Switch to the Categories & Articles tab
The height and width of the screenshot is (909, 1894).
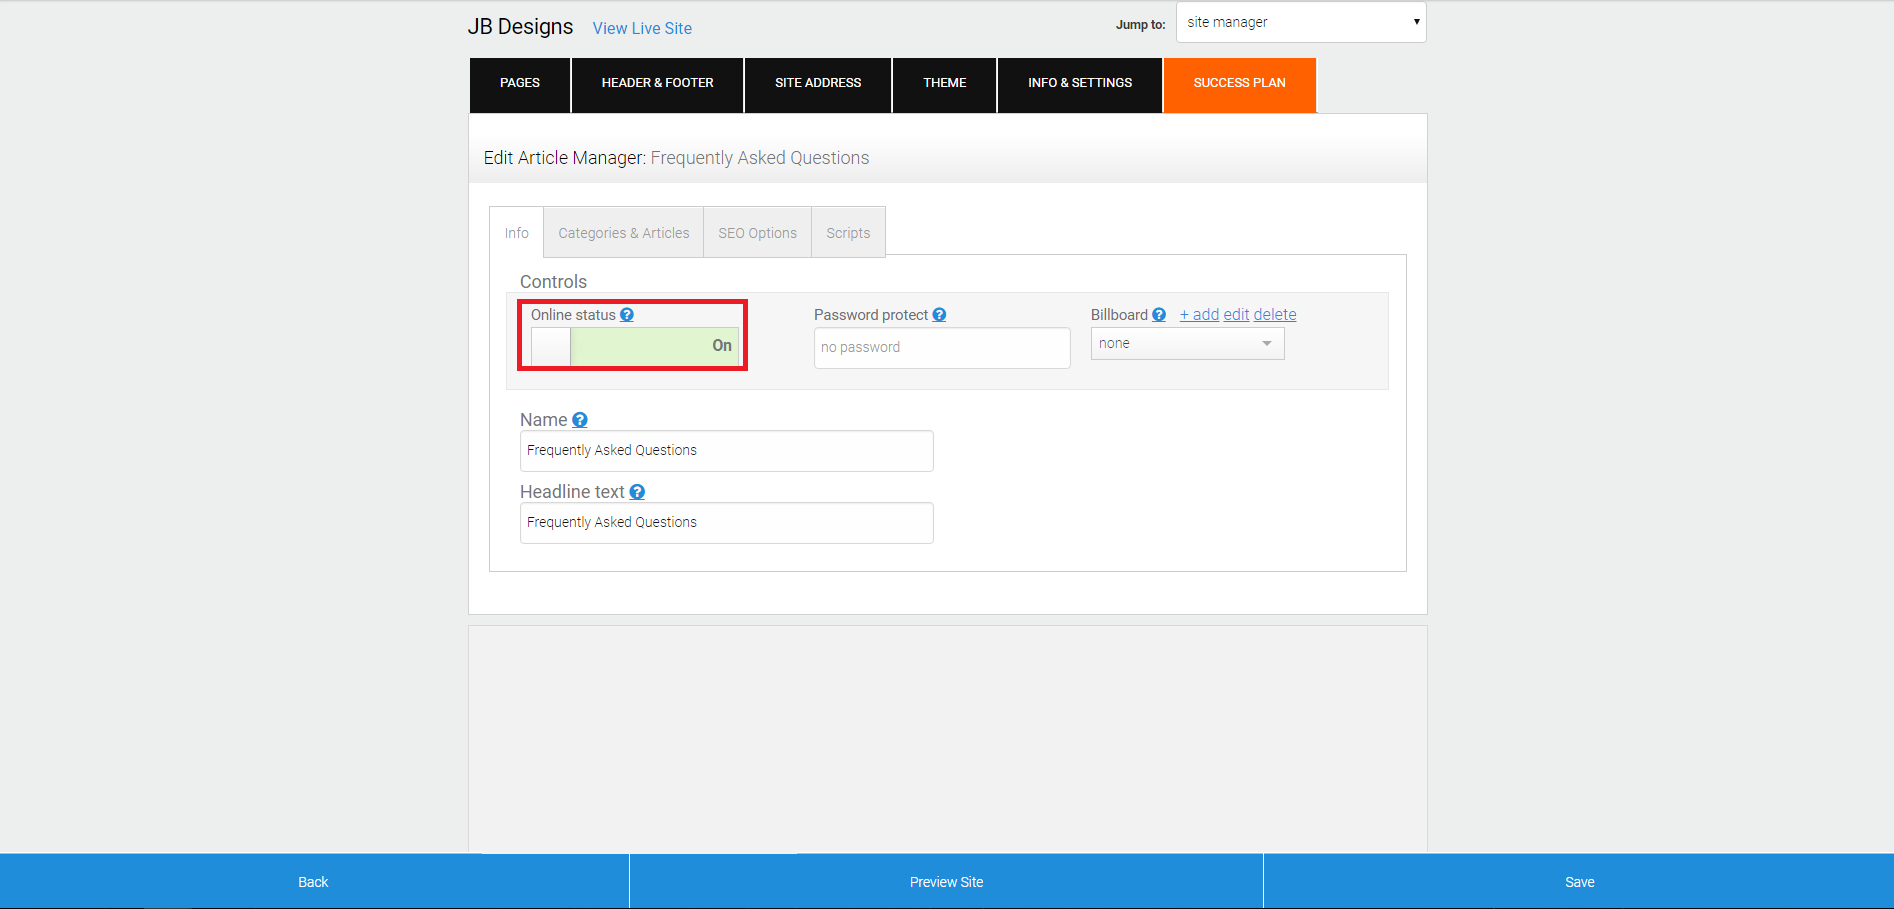(624, 233)
